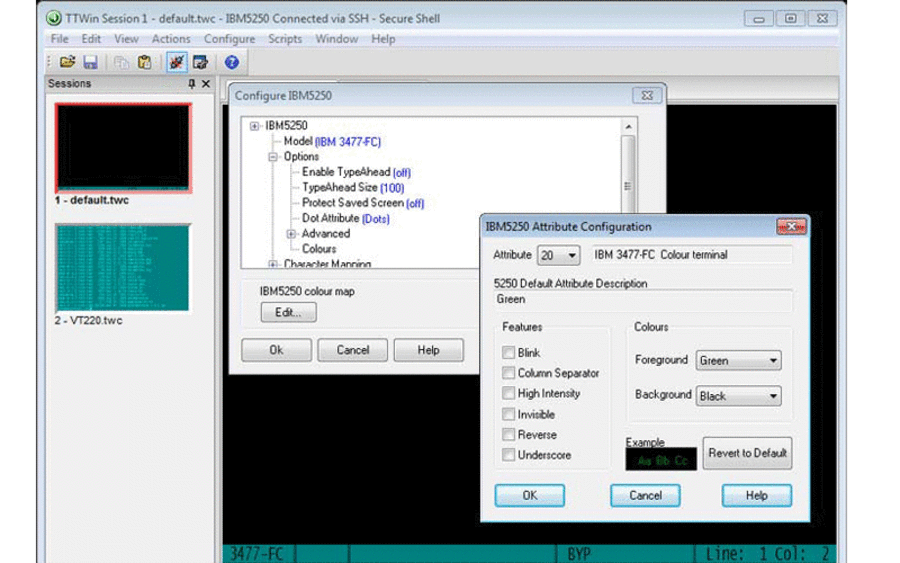Select Enable TypeAhead (off) tree item
The width and height of the screenshot is (900, 563).
pyautogui.click(x=356, y=172)
